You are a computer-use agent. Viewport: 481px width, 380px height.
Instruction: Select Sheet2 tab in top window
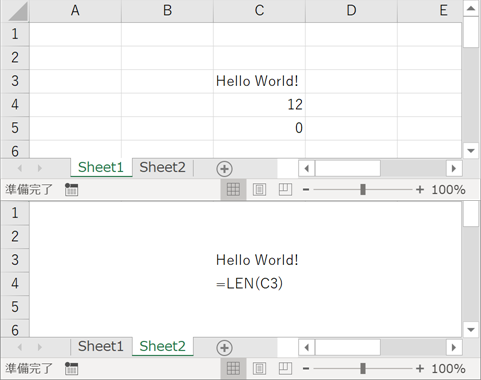coord(162,167)
